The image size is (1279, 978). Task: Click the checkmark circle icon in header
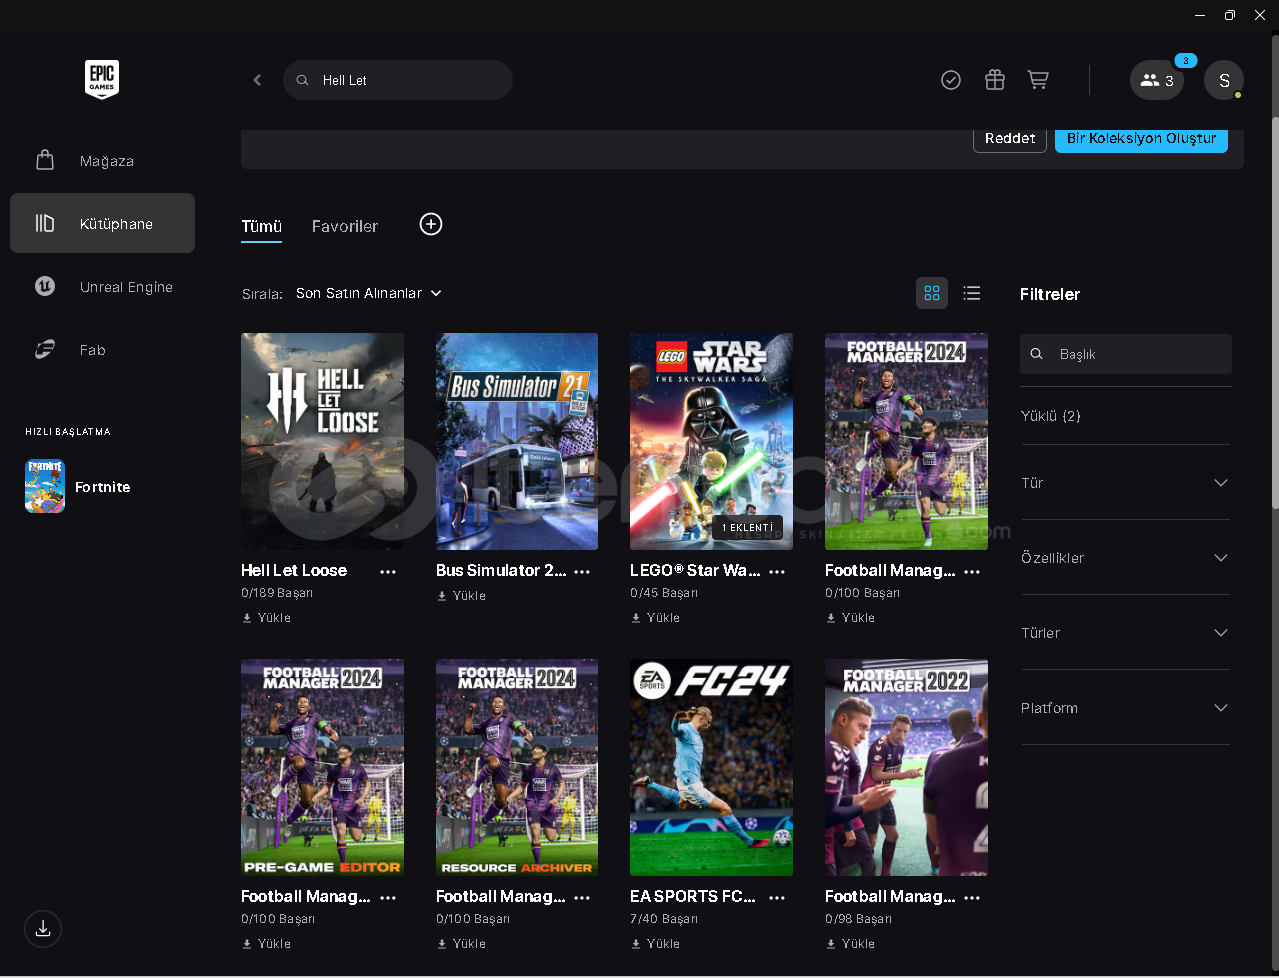point(951,80)
